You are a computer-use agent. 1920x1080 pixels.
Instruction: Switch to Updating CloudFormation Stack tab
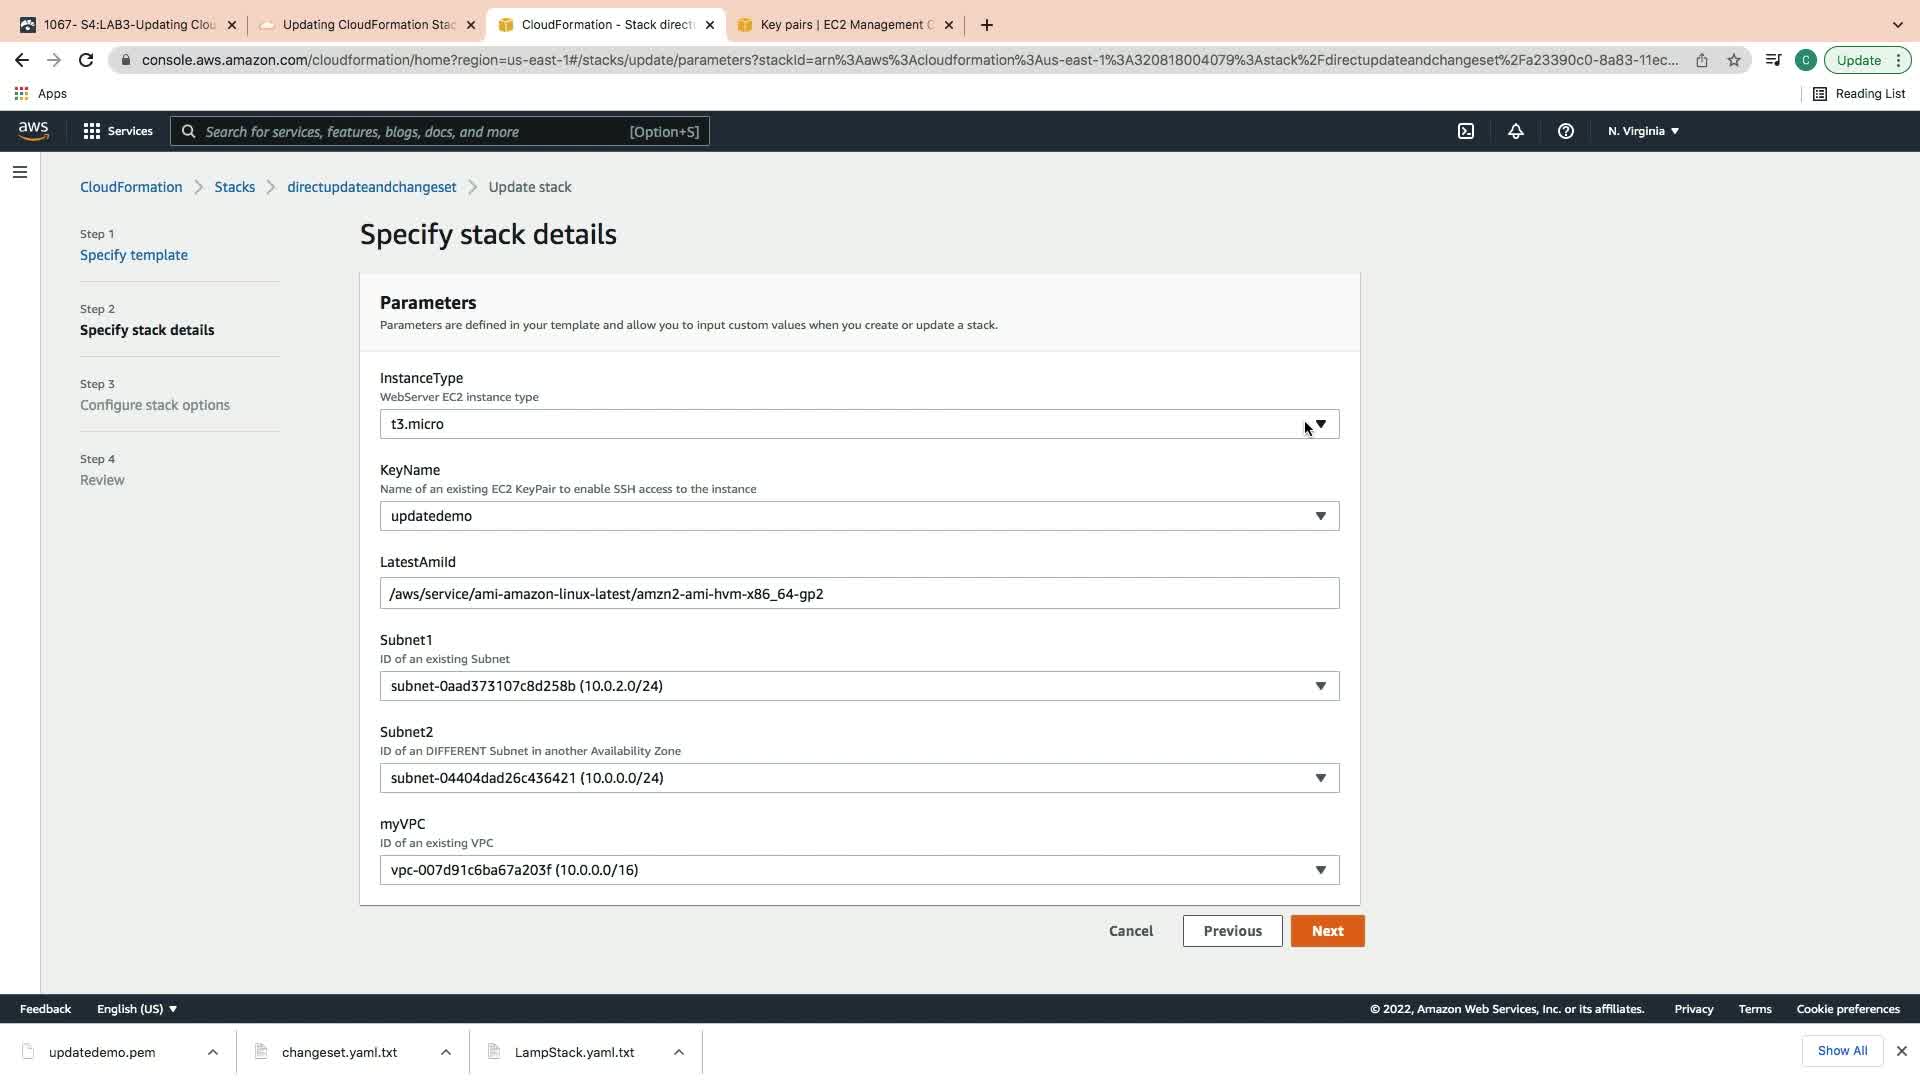pos(367,25)
